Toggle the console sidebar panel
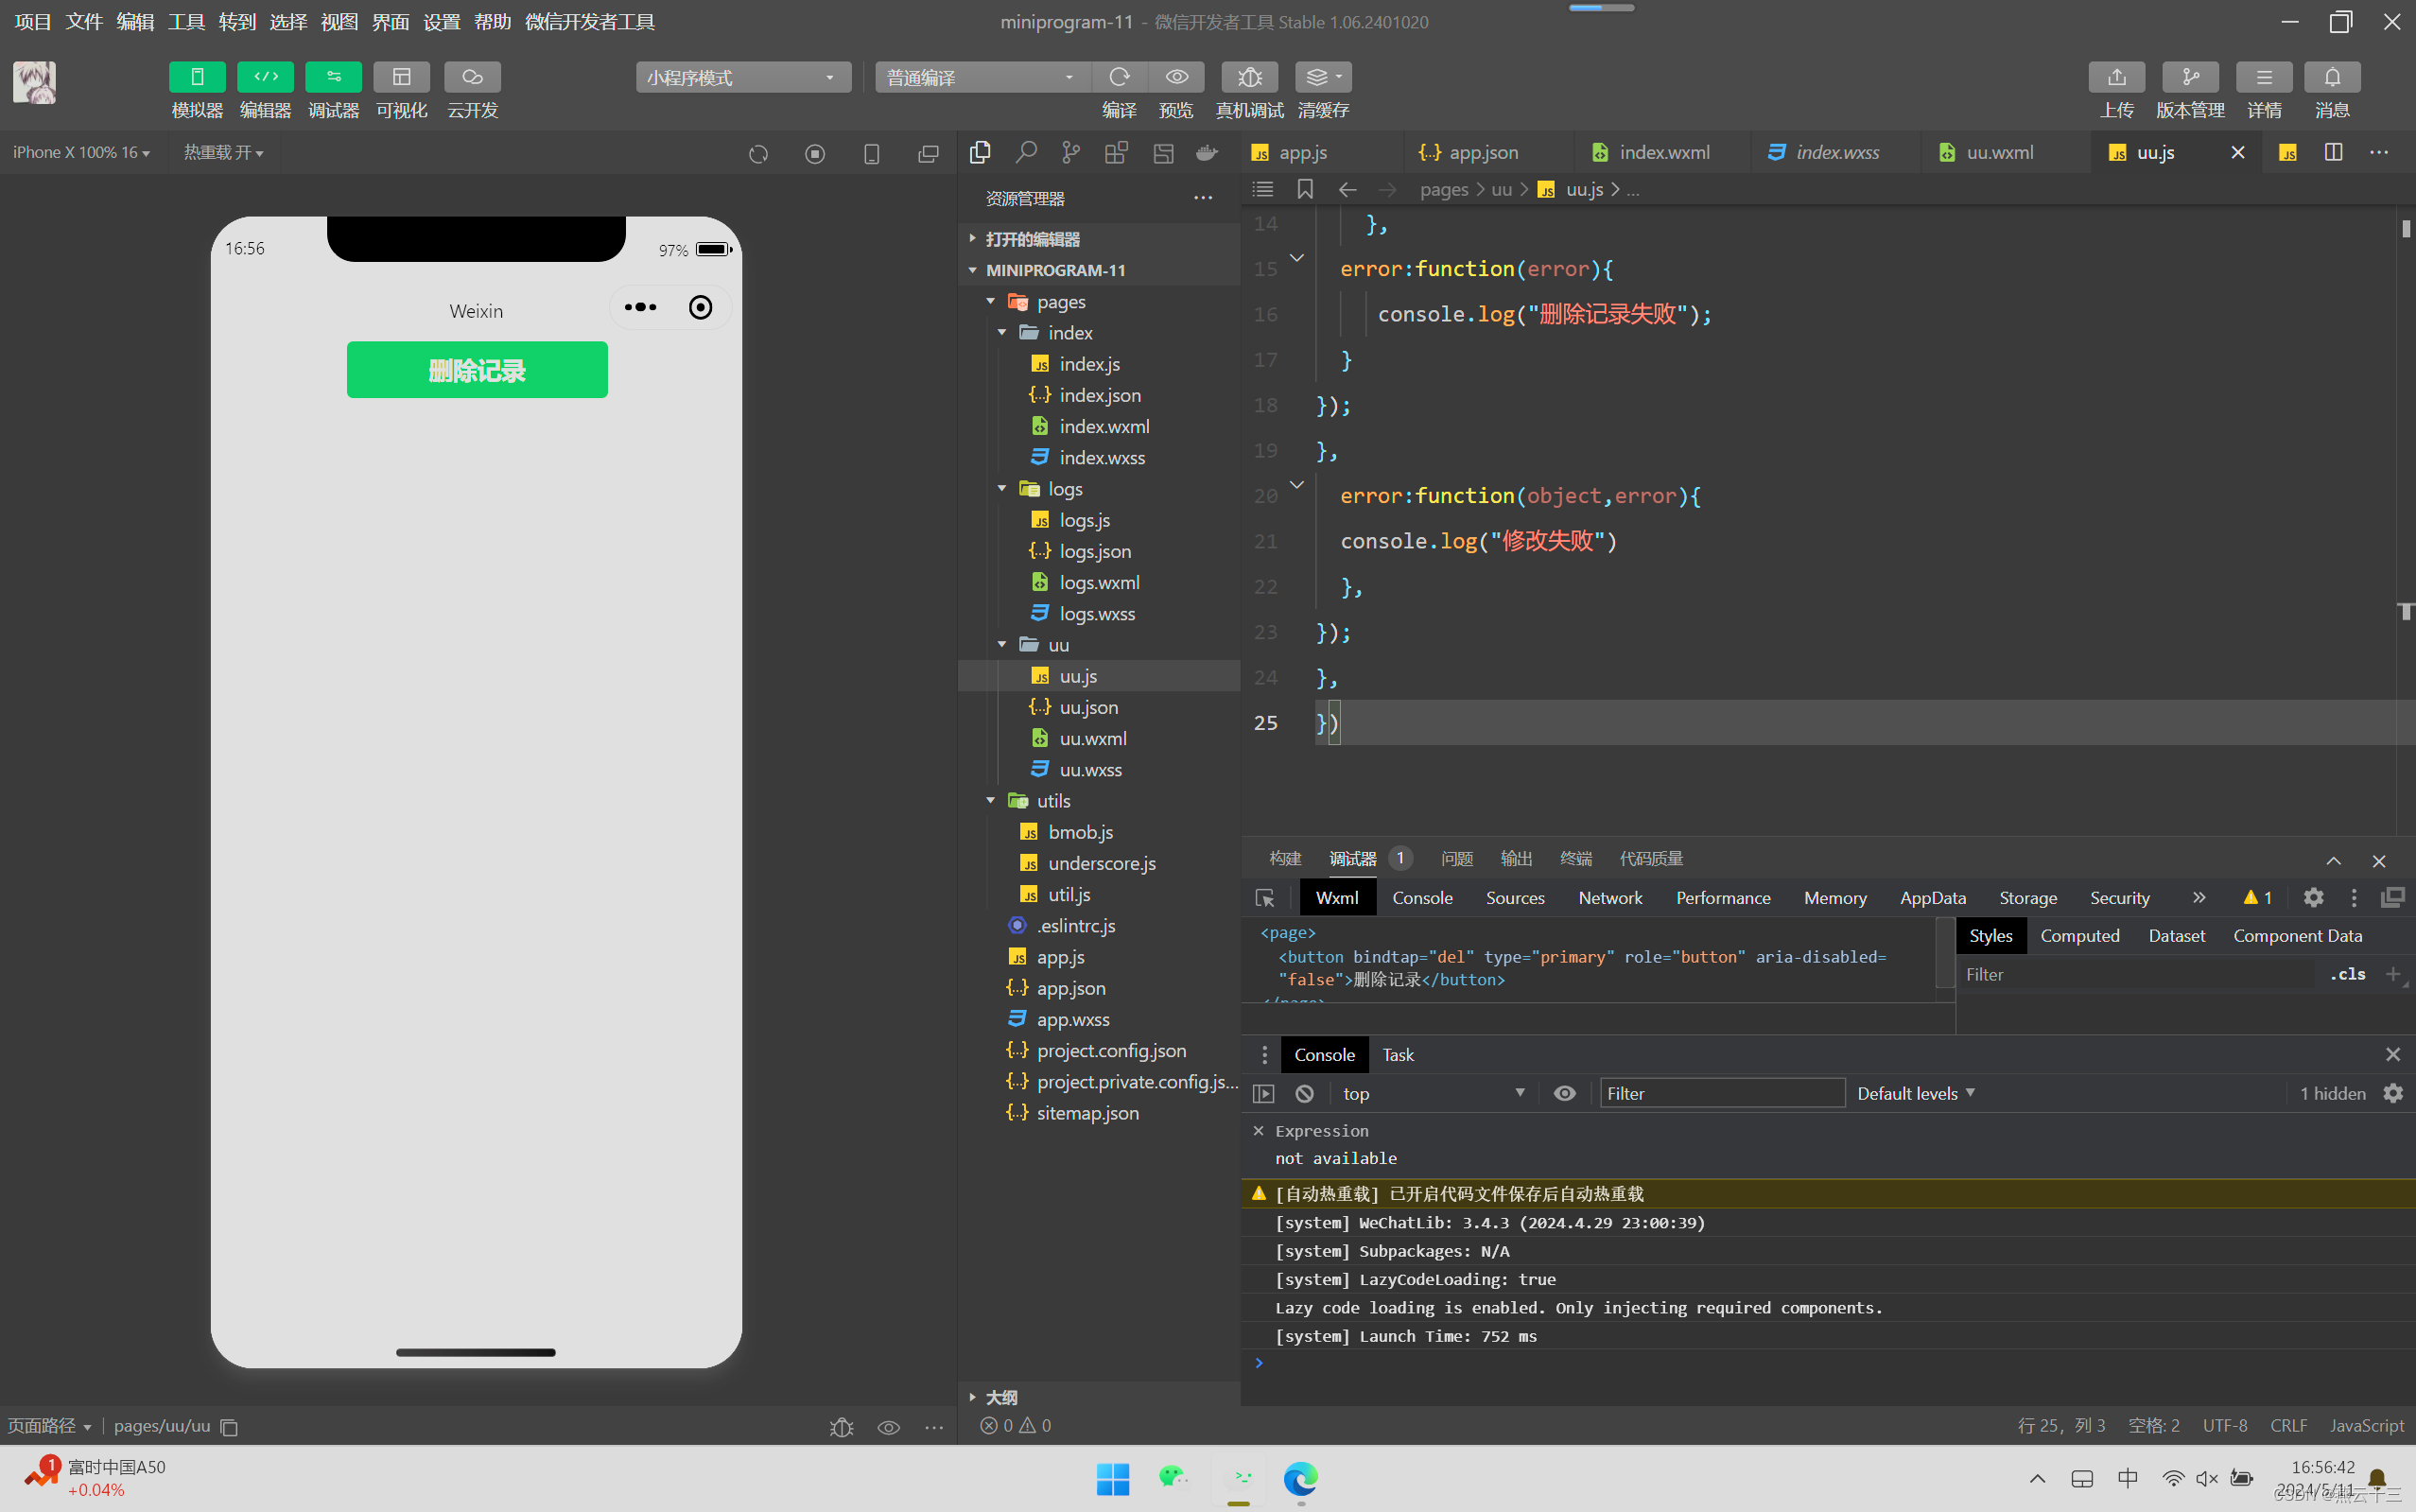This screenshot has width=2416, height=1512. pos(1264,1094)
